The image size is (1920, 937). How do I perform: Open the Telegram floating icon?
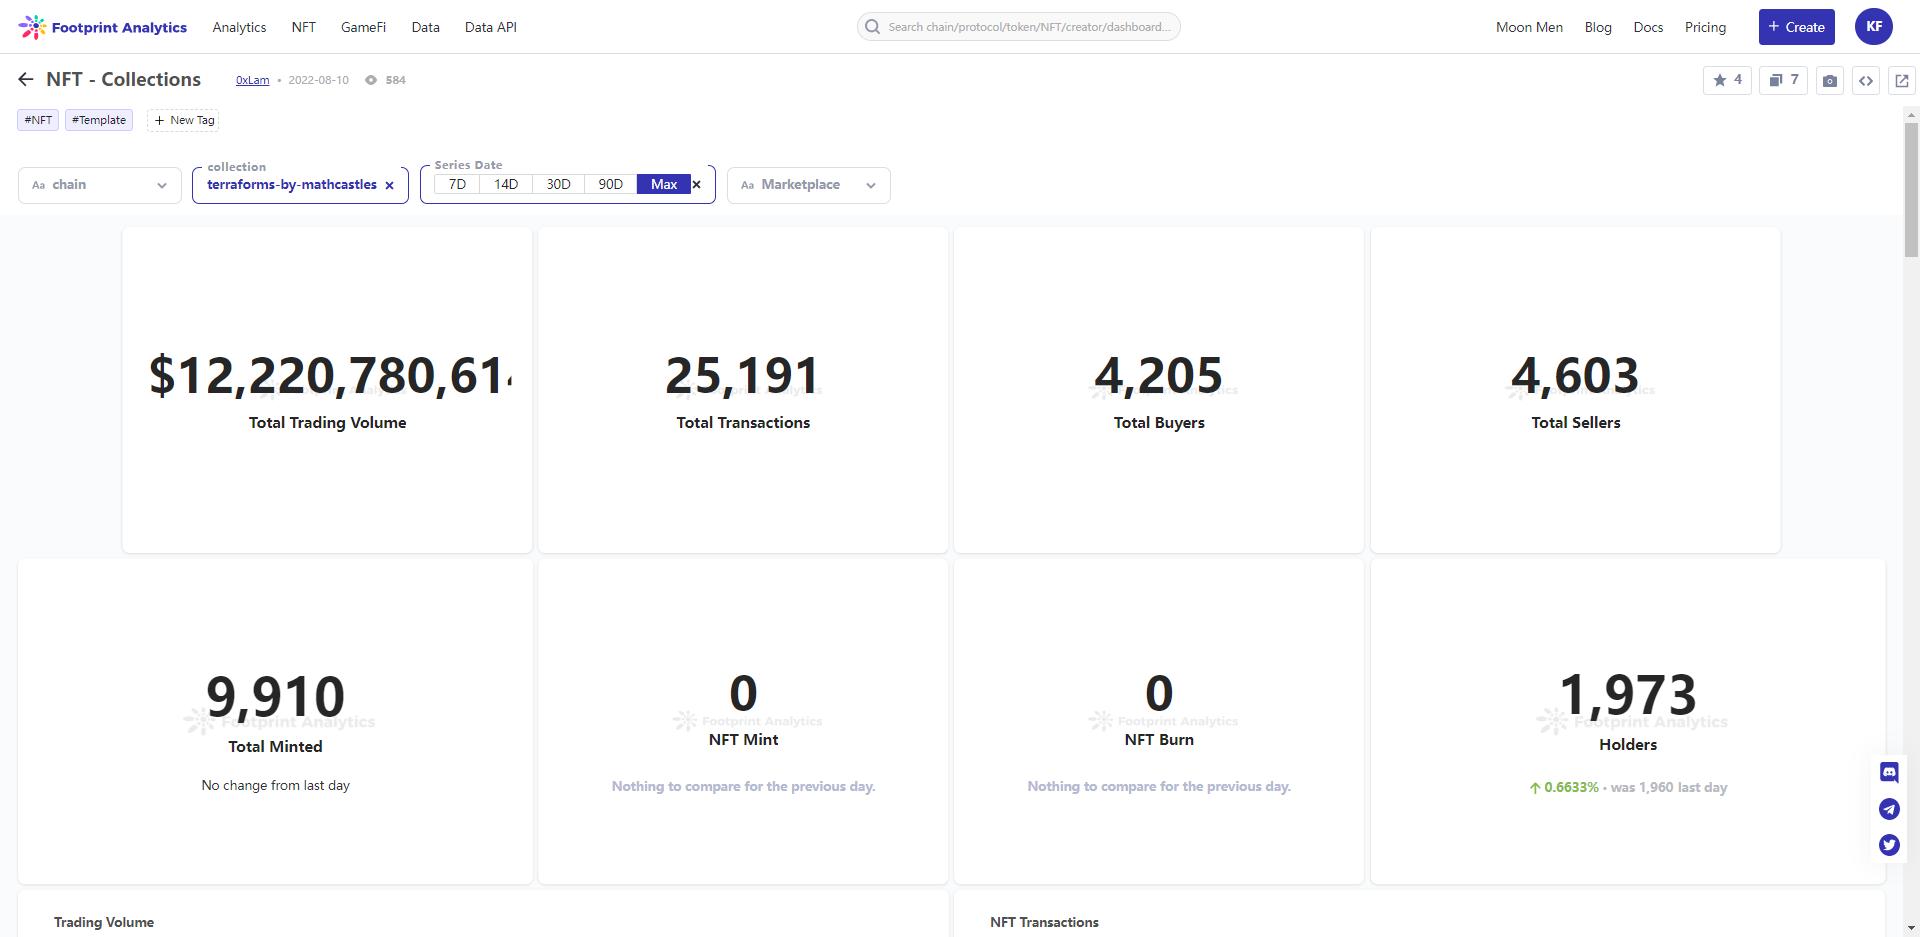point(1889,809)
